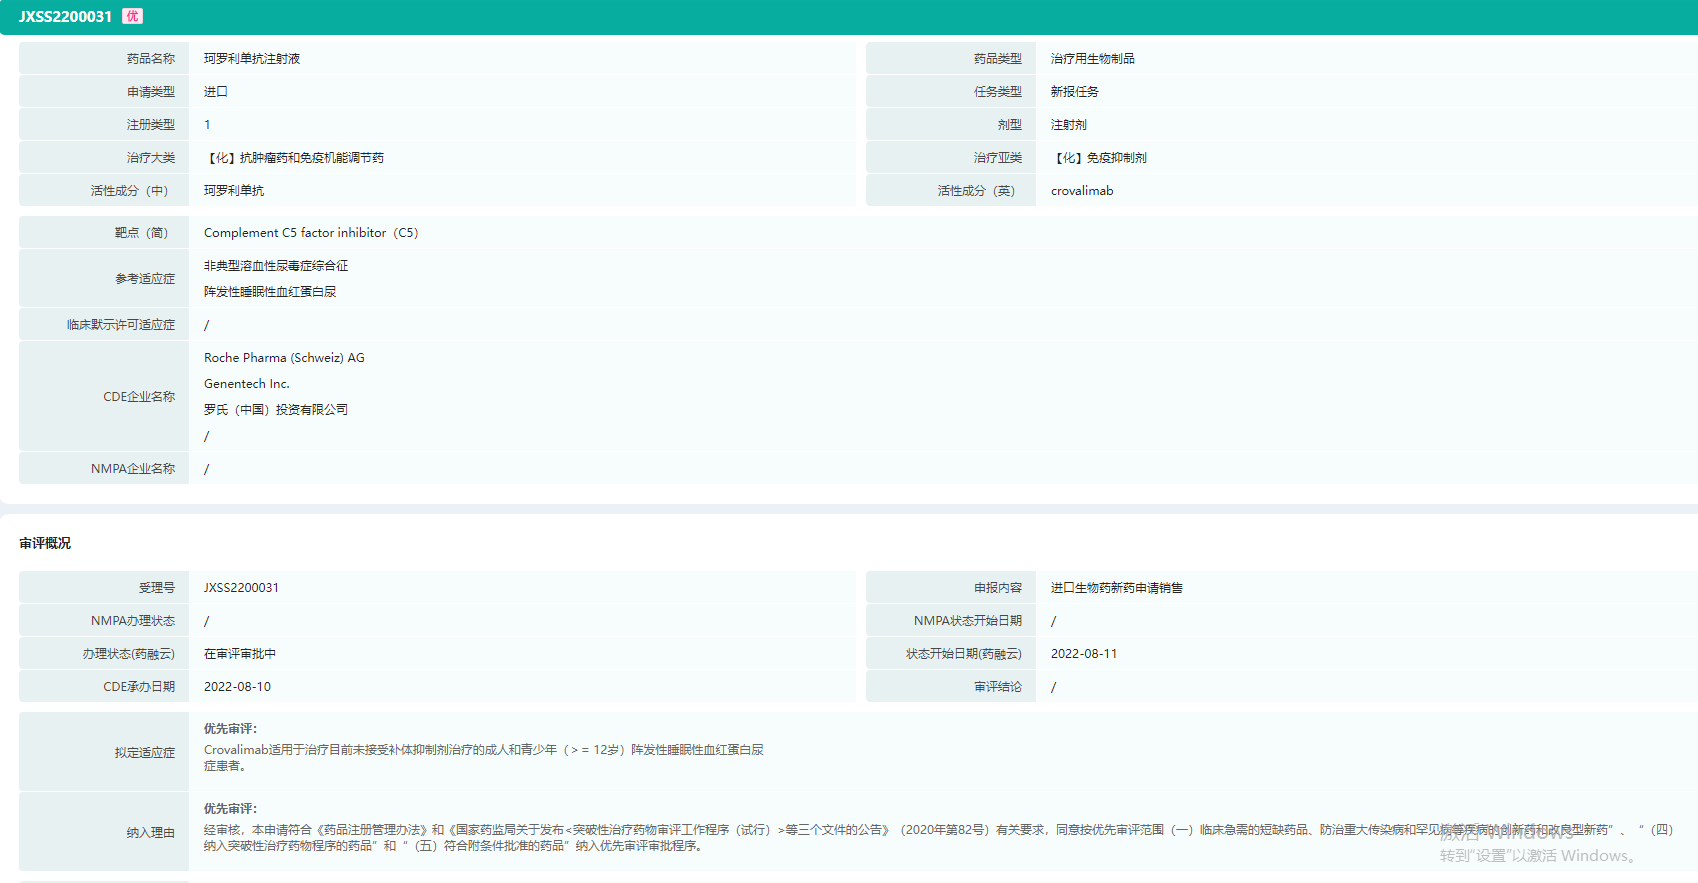Click the value 治疗用生物制品
Viewport: 1698px width, 883px height.
pos(1093,59)
